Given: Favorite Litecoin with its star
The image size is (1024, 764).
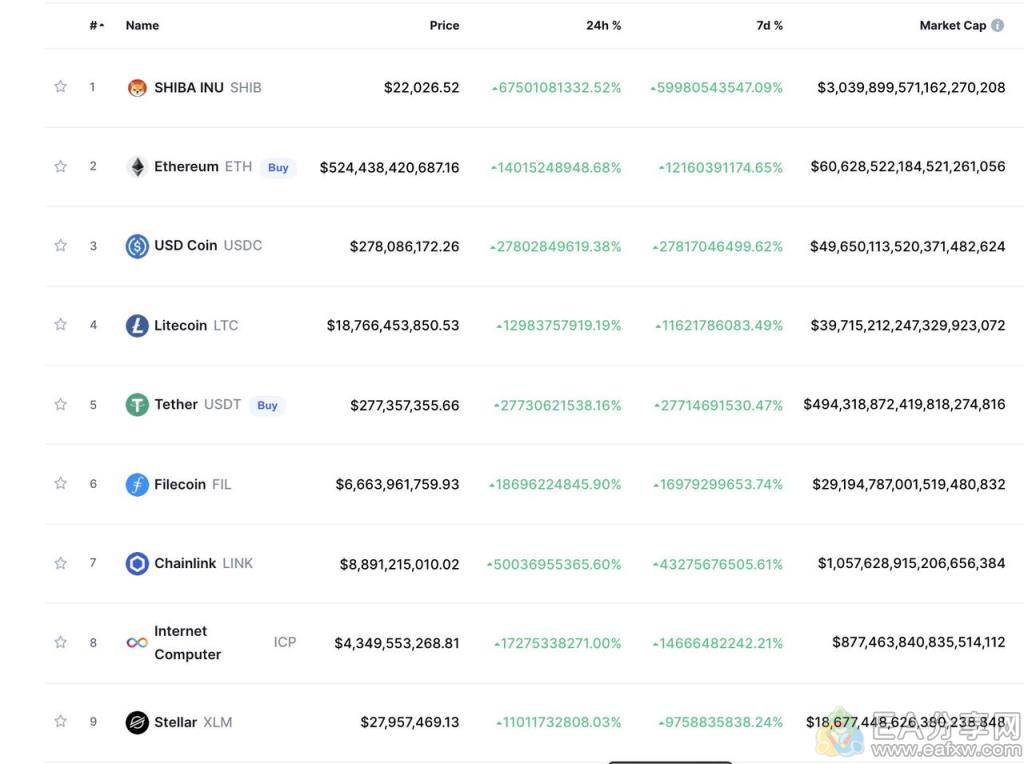Looking at the screenshot, I should click(60, 325).
